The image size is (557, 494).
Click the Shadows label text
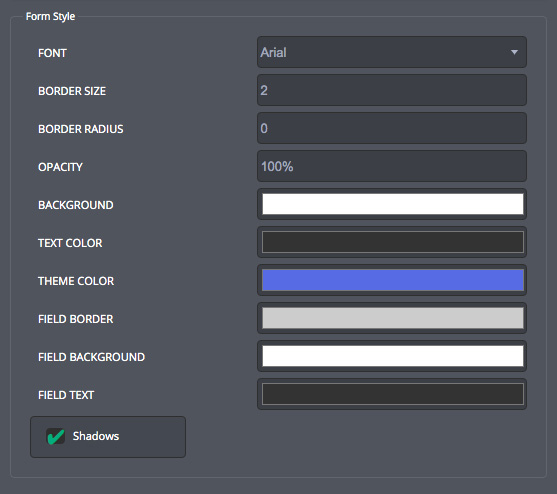pyautogui.click(x=96, y=436)
